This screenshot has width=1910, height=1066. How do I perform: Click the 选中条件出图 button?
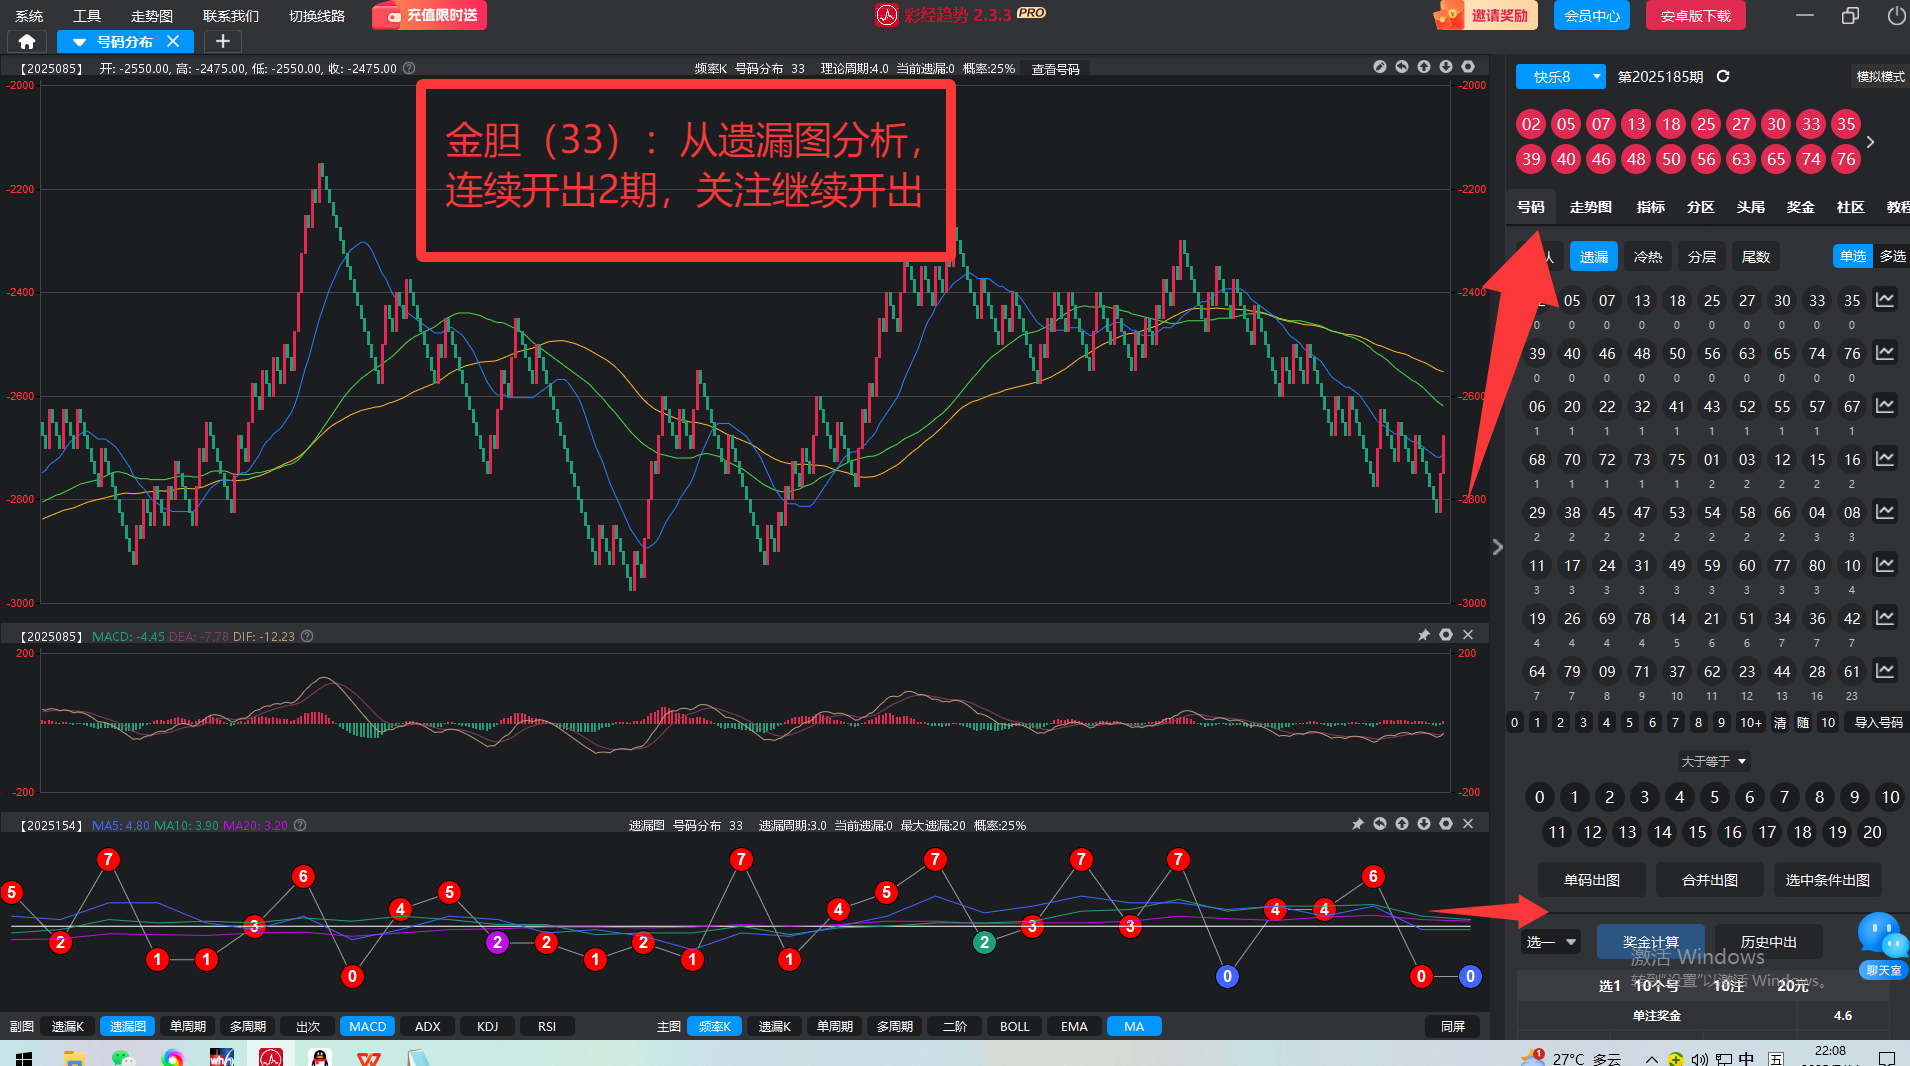pos(1828,880)
